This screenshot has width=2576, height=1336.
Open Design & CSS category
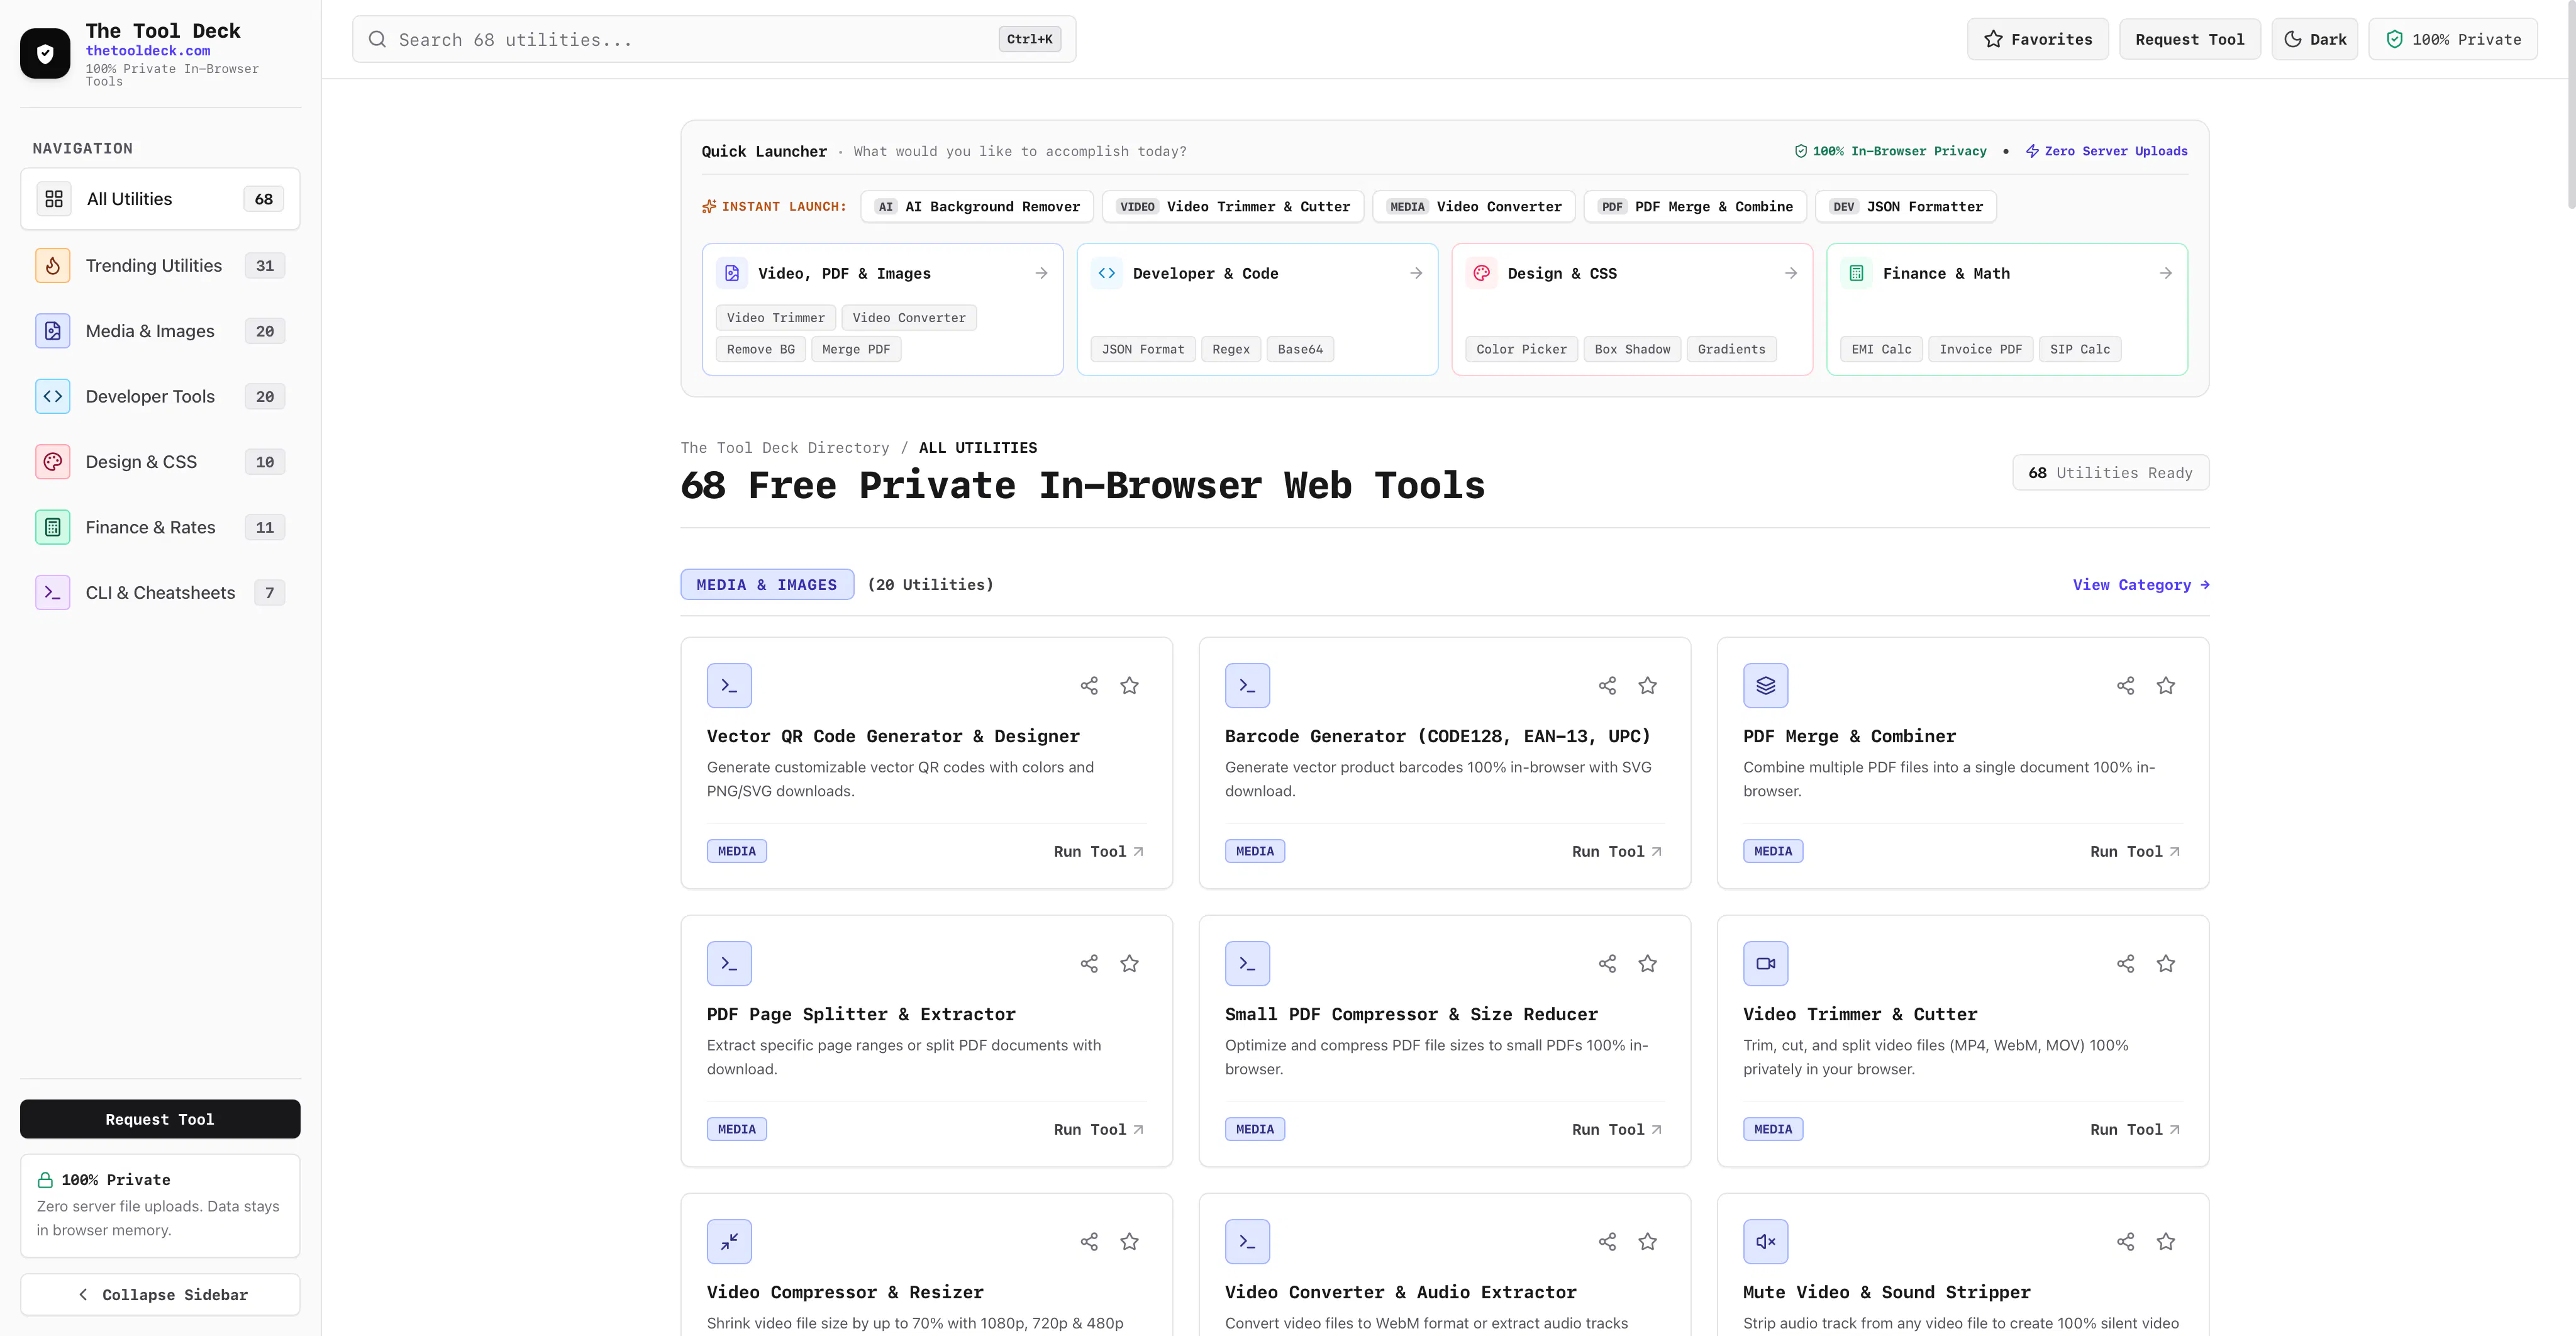click(x=160, y=462)
